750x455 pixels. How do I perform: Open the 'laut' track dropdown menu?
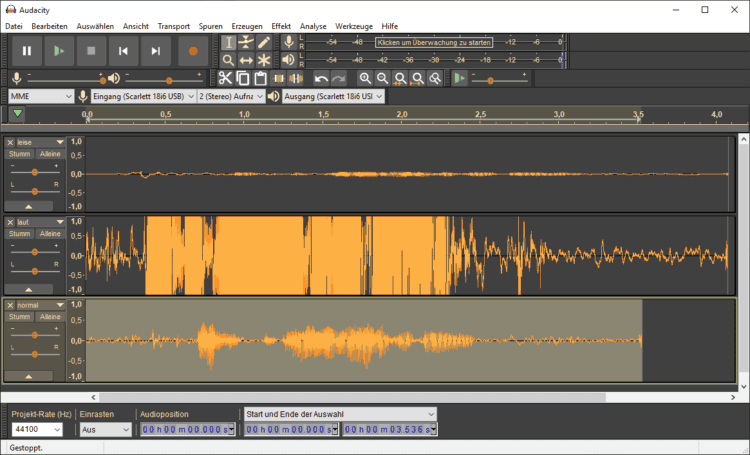[x=41, y=222]
